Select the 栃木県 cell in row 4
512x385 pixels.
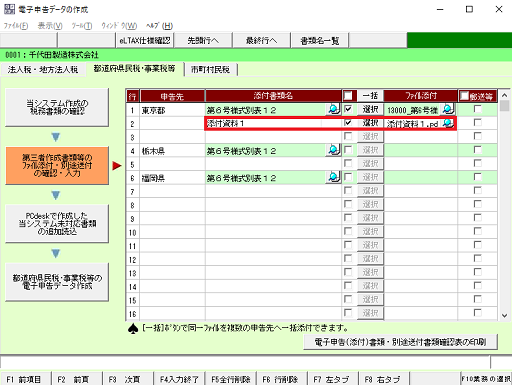[172, 150]
